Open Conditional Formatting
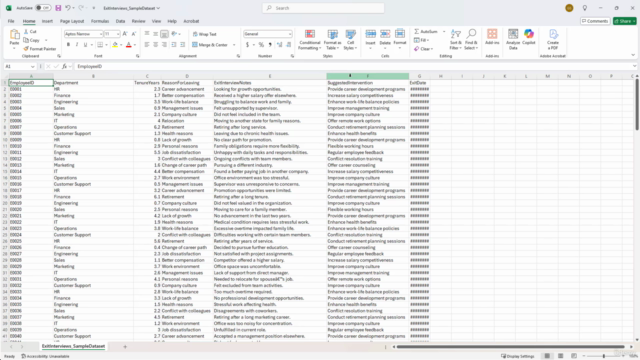640x360 pixels. point(310,40)
